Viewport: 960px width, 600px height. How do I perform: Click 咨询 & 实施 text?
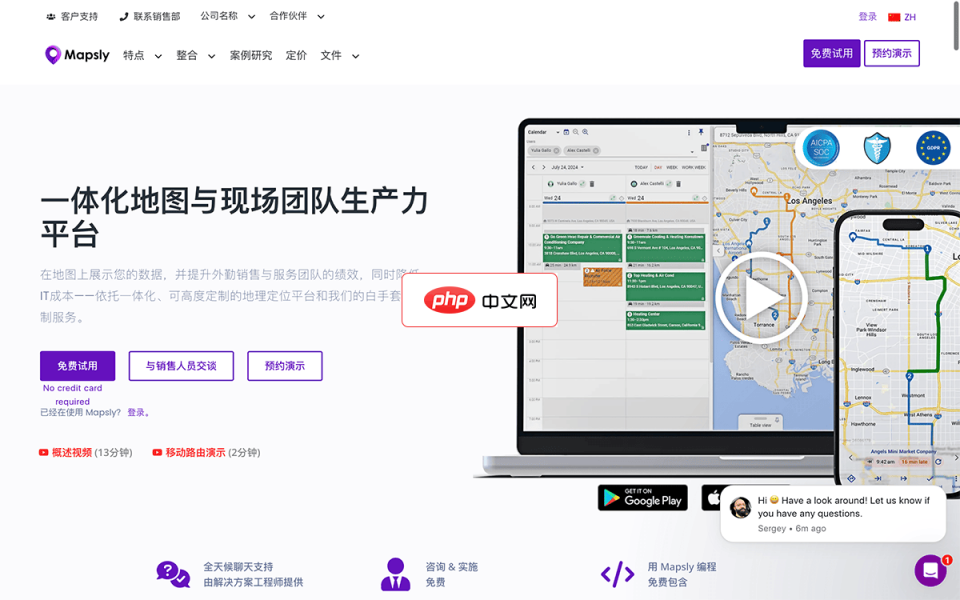tap(452, 567)
